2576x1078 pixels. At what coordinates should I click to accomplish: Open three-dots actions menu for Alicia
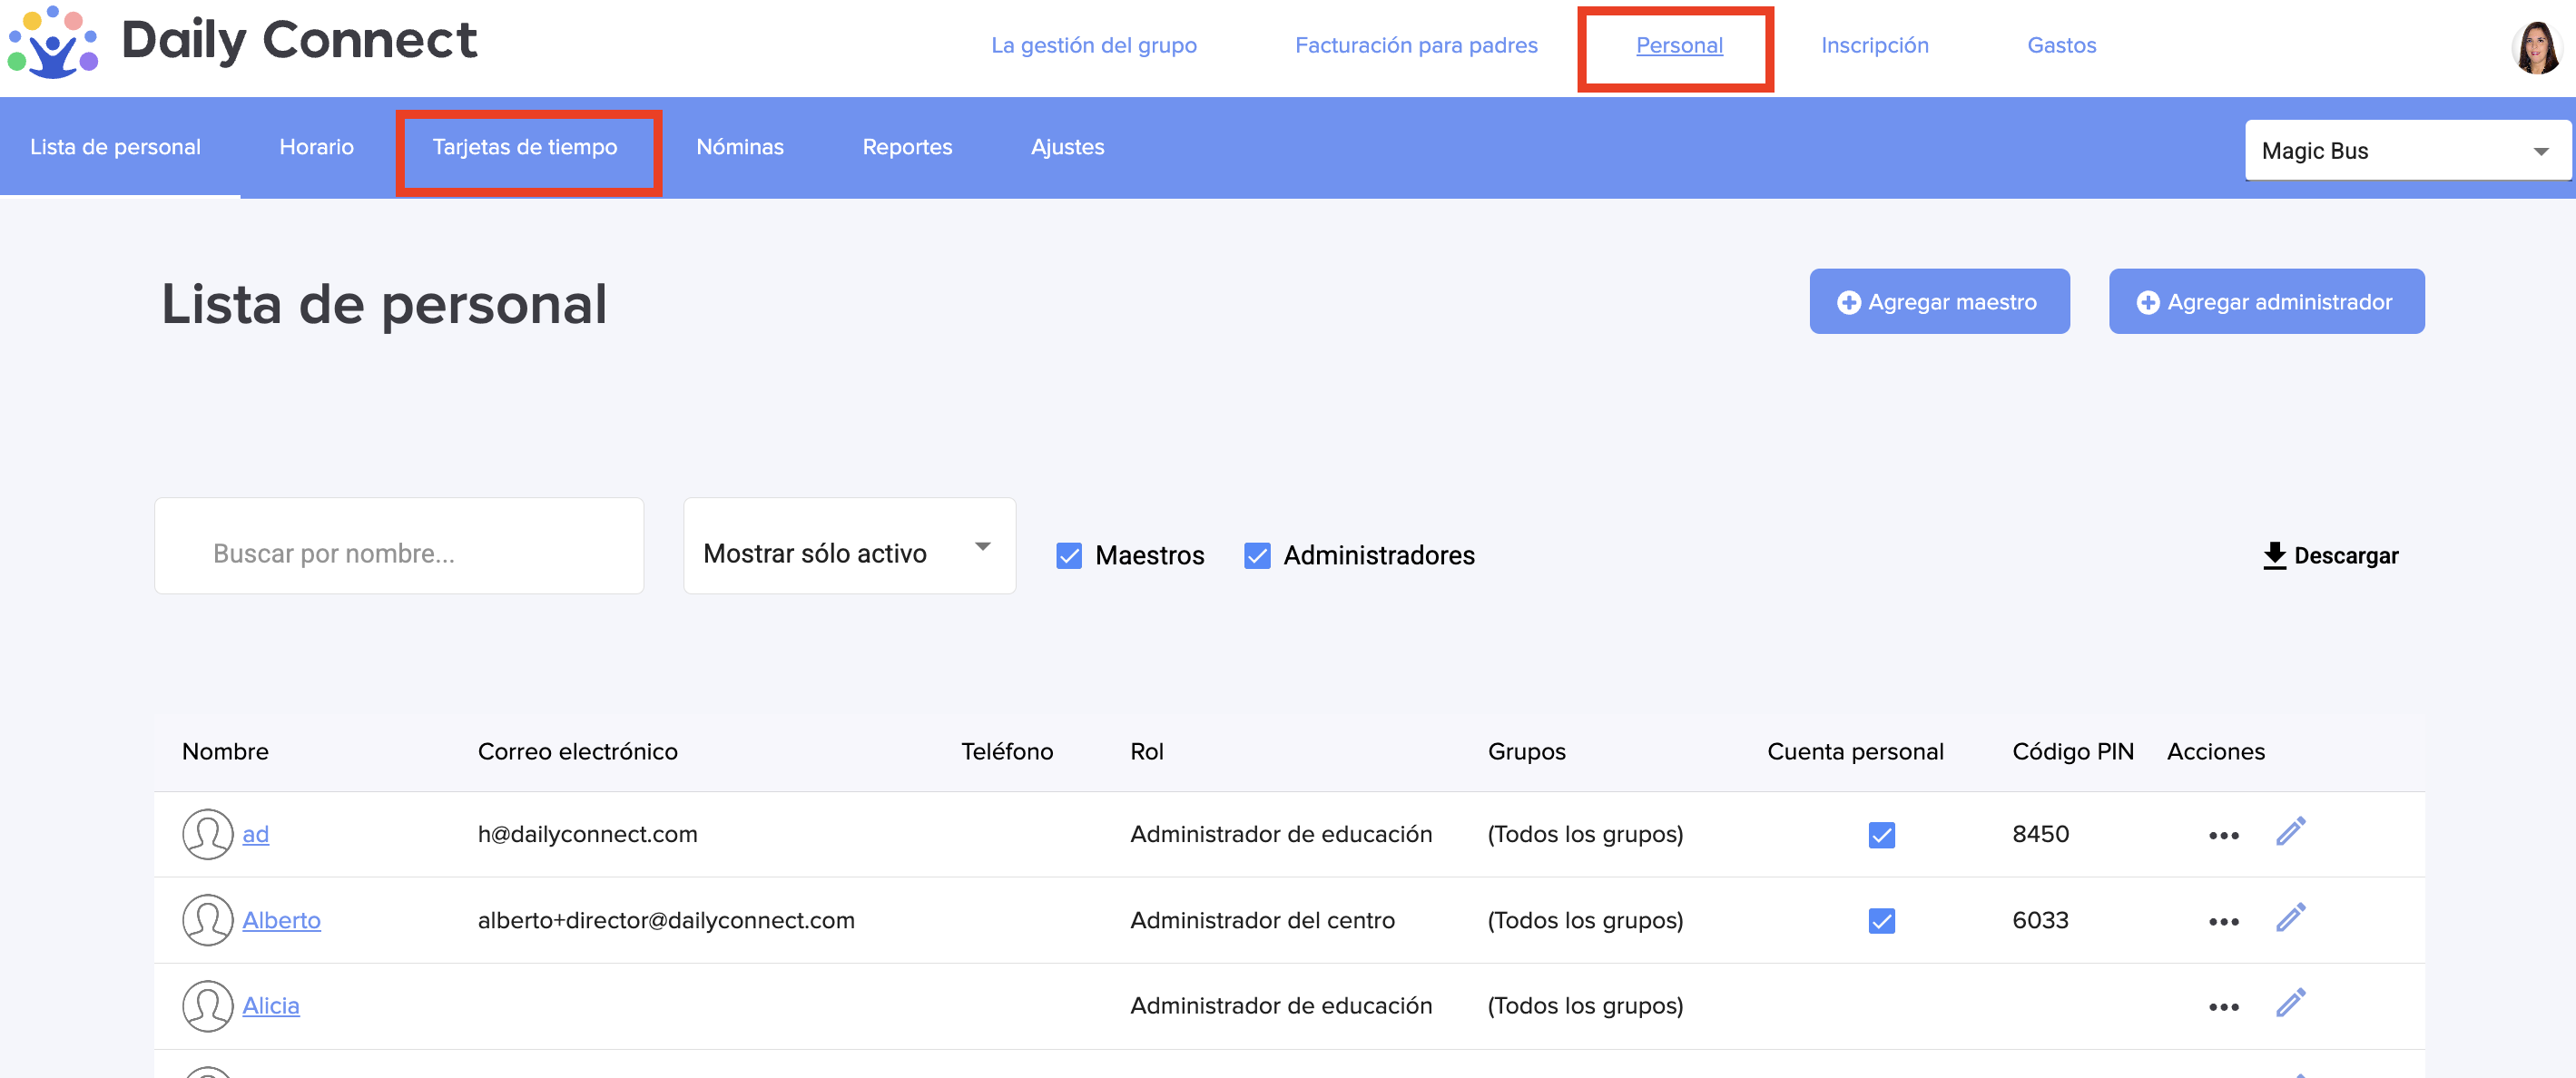pos(2223,1007)
